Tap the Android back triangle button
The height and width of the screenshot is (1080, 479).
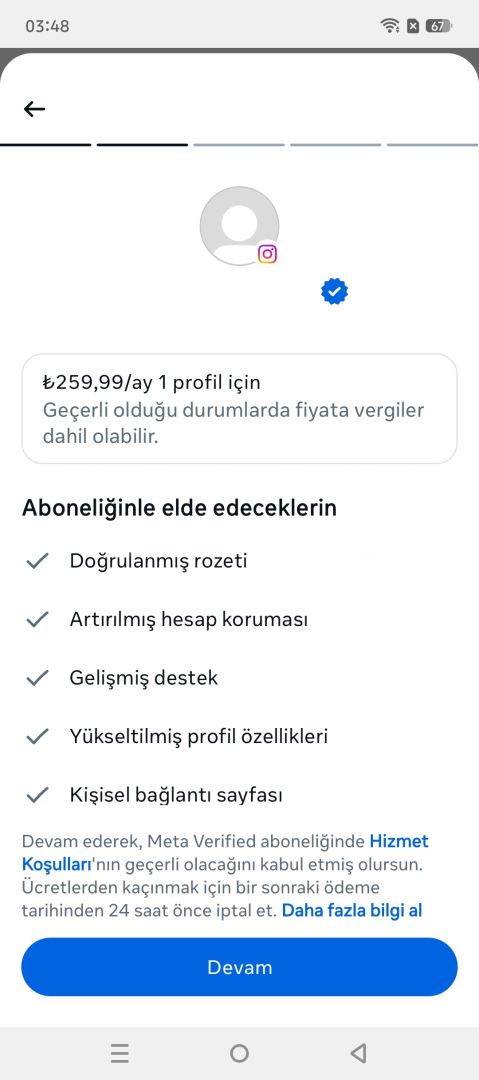coord(358,1053)
